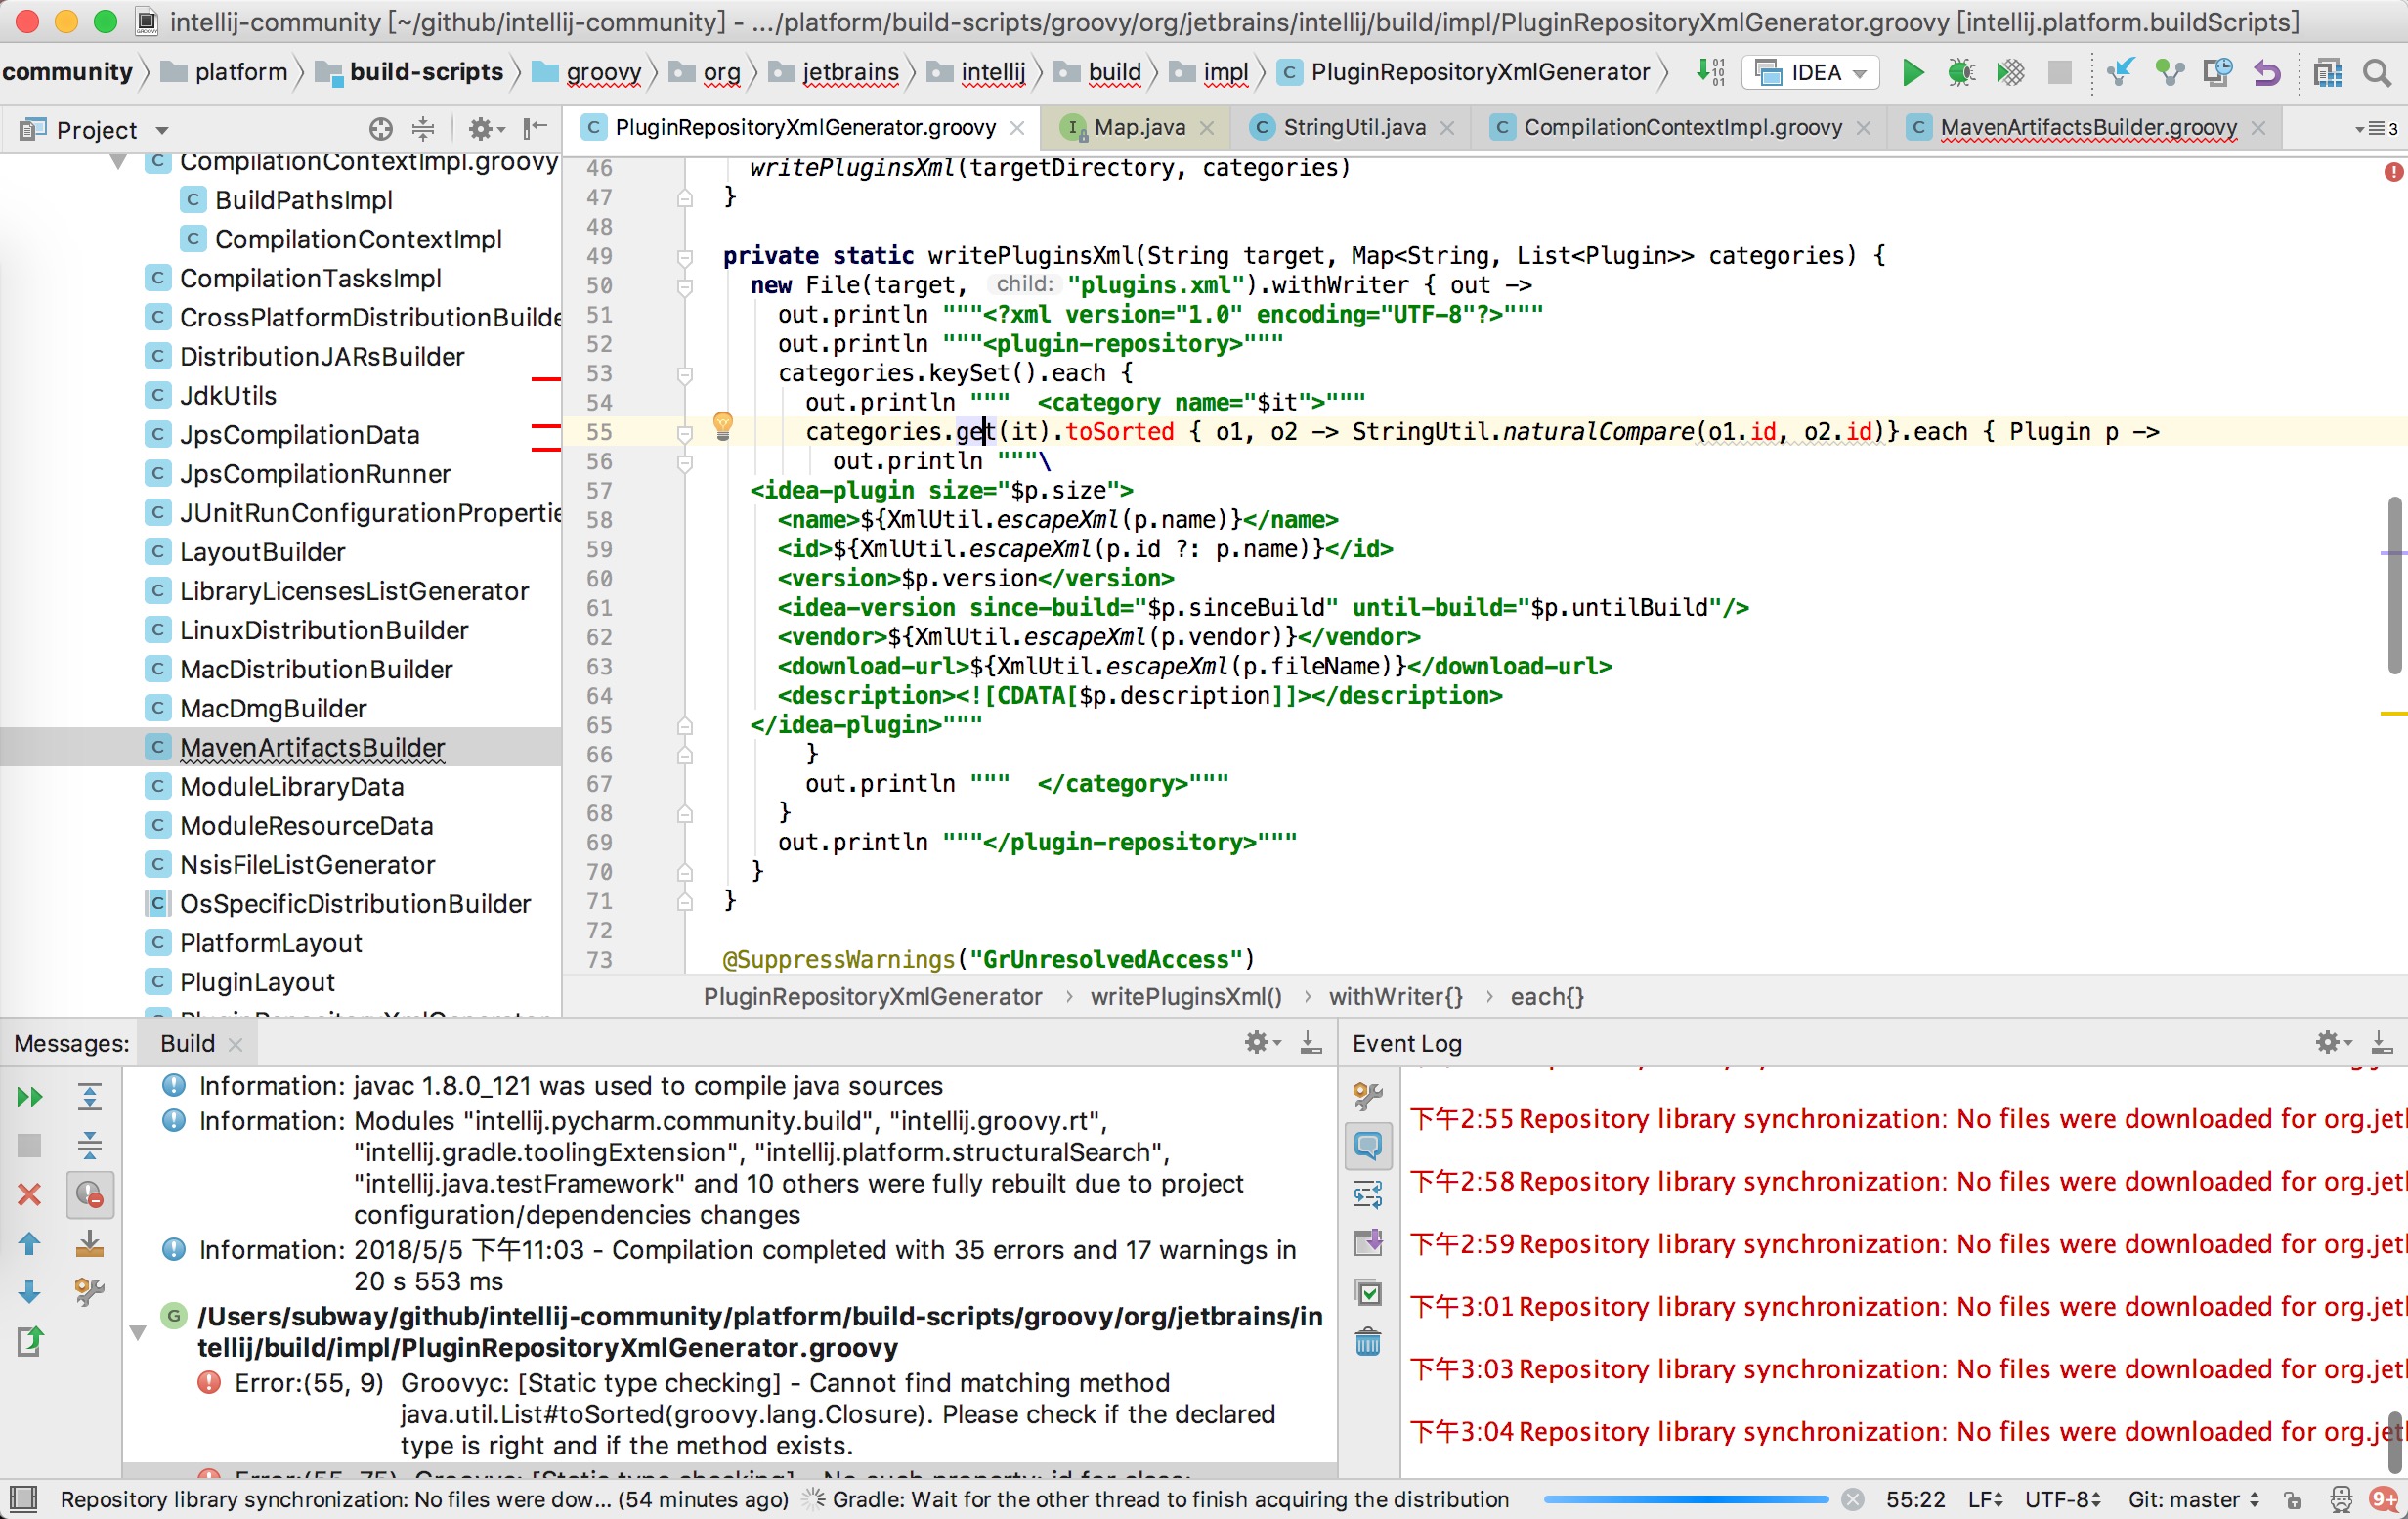2408x1519 pixels.
Task: Click the Search Everywhere magnifier icon
Action: pos(2376,72)
